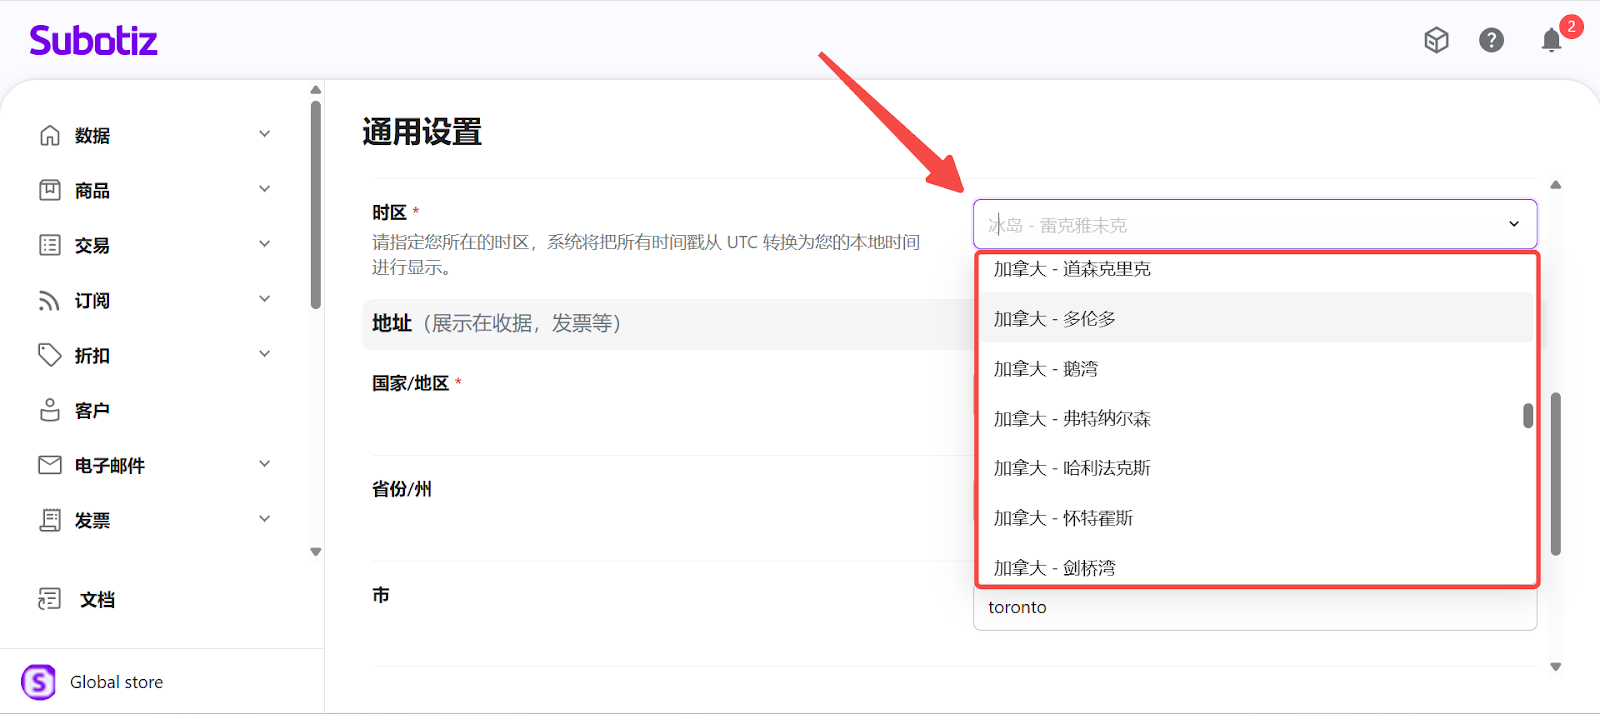Collapse the timezone dropdown arrow
Image resolution: width=1600 pixels, height=714 pixels.
click(1513, 224)
